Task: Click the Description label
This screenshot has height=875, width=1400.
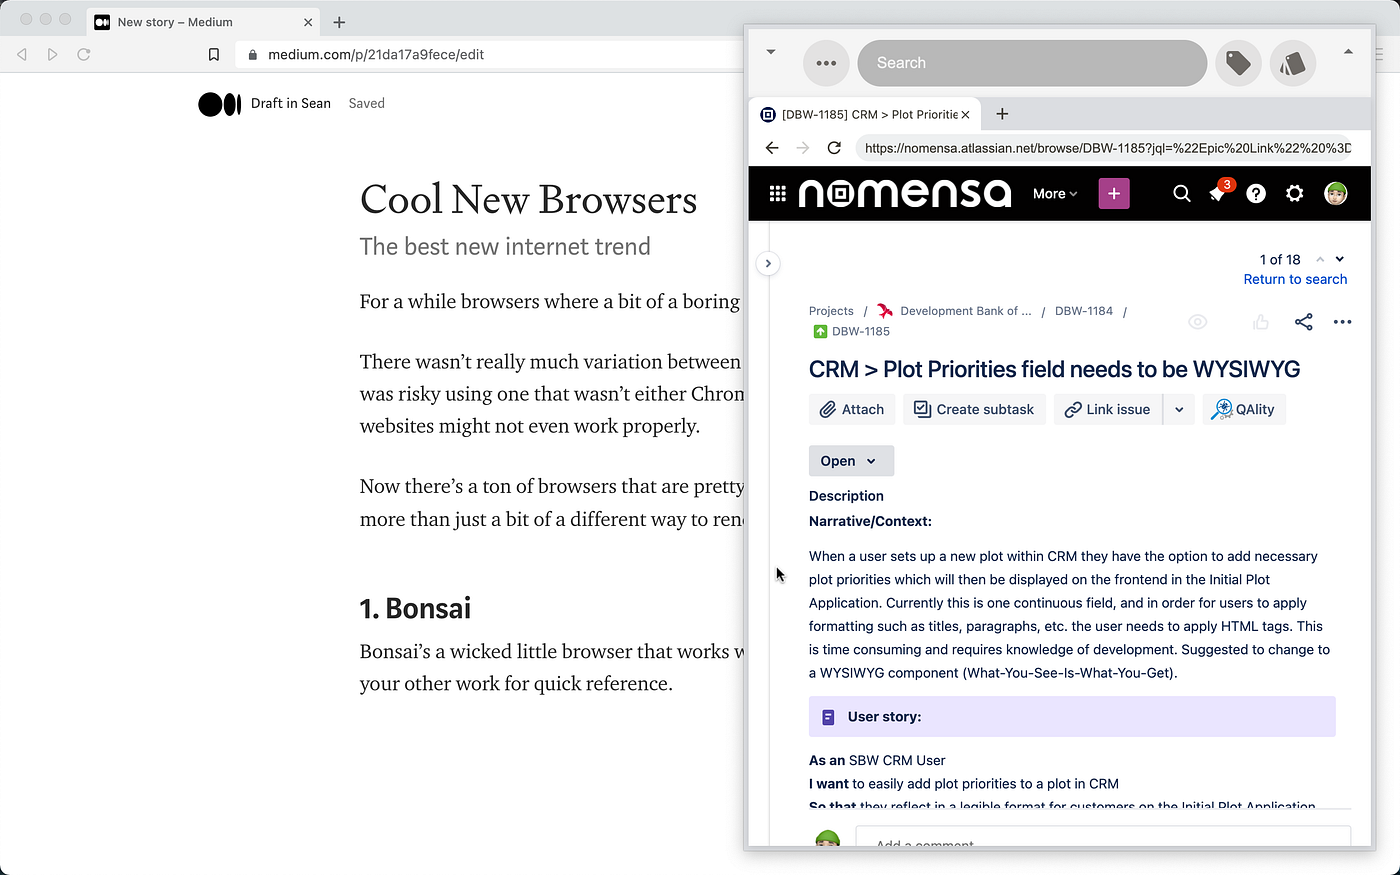Action: click(846, 496)
